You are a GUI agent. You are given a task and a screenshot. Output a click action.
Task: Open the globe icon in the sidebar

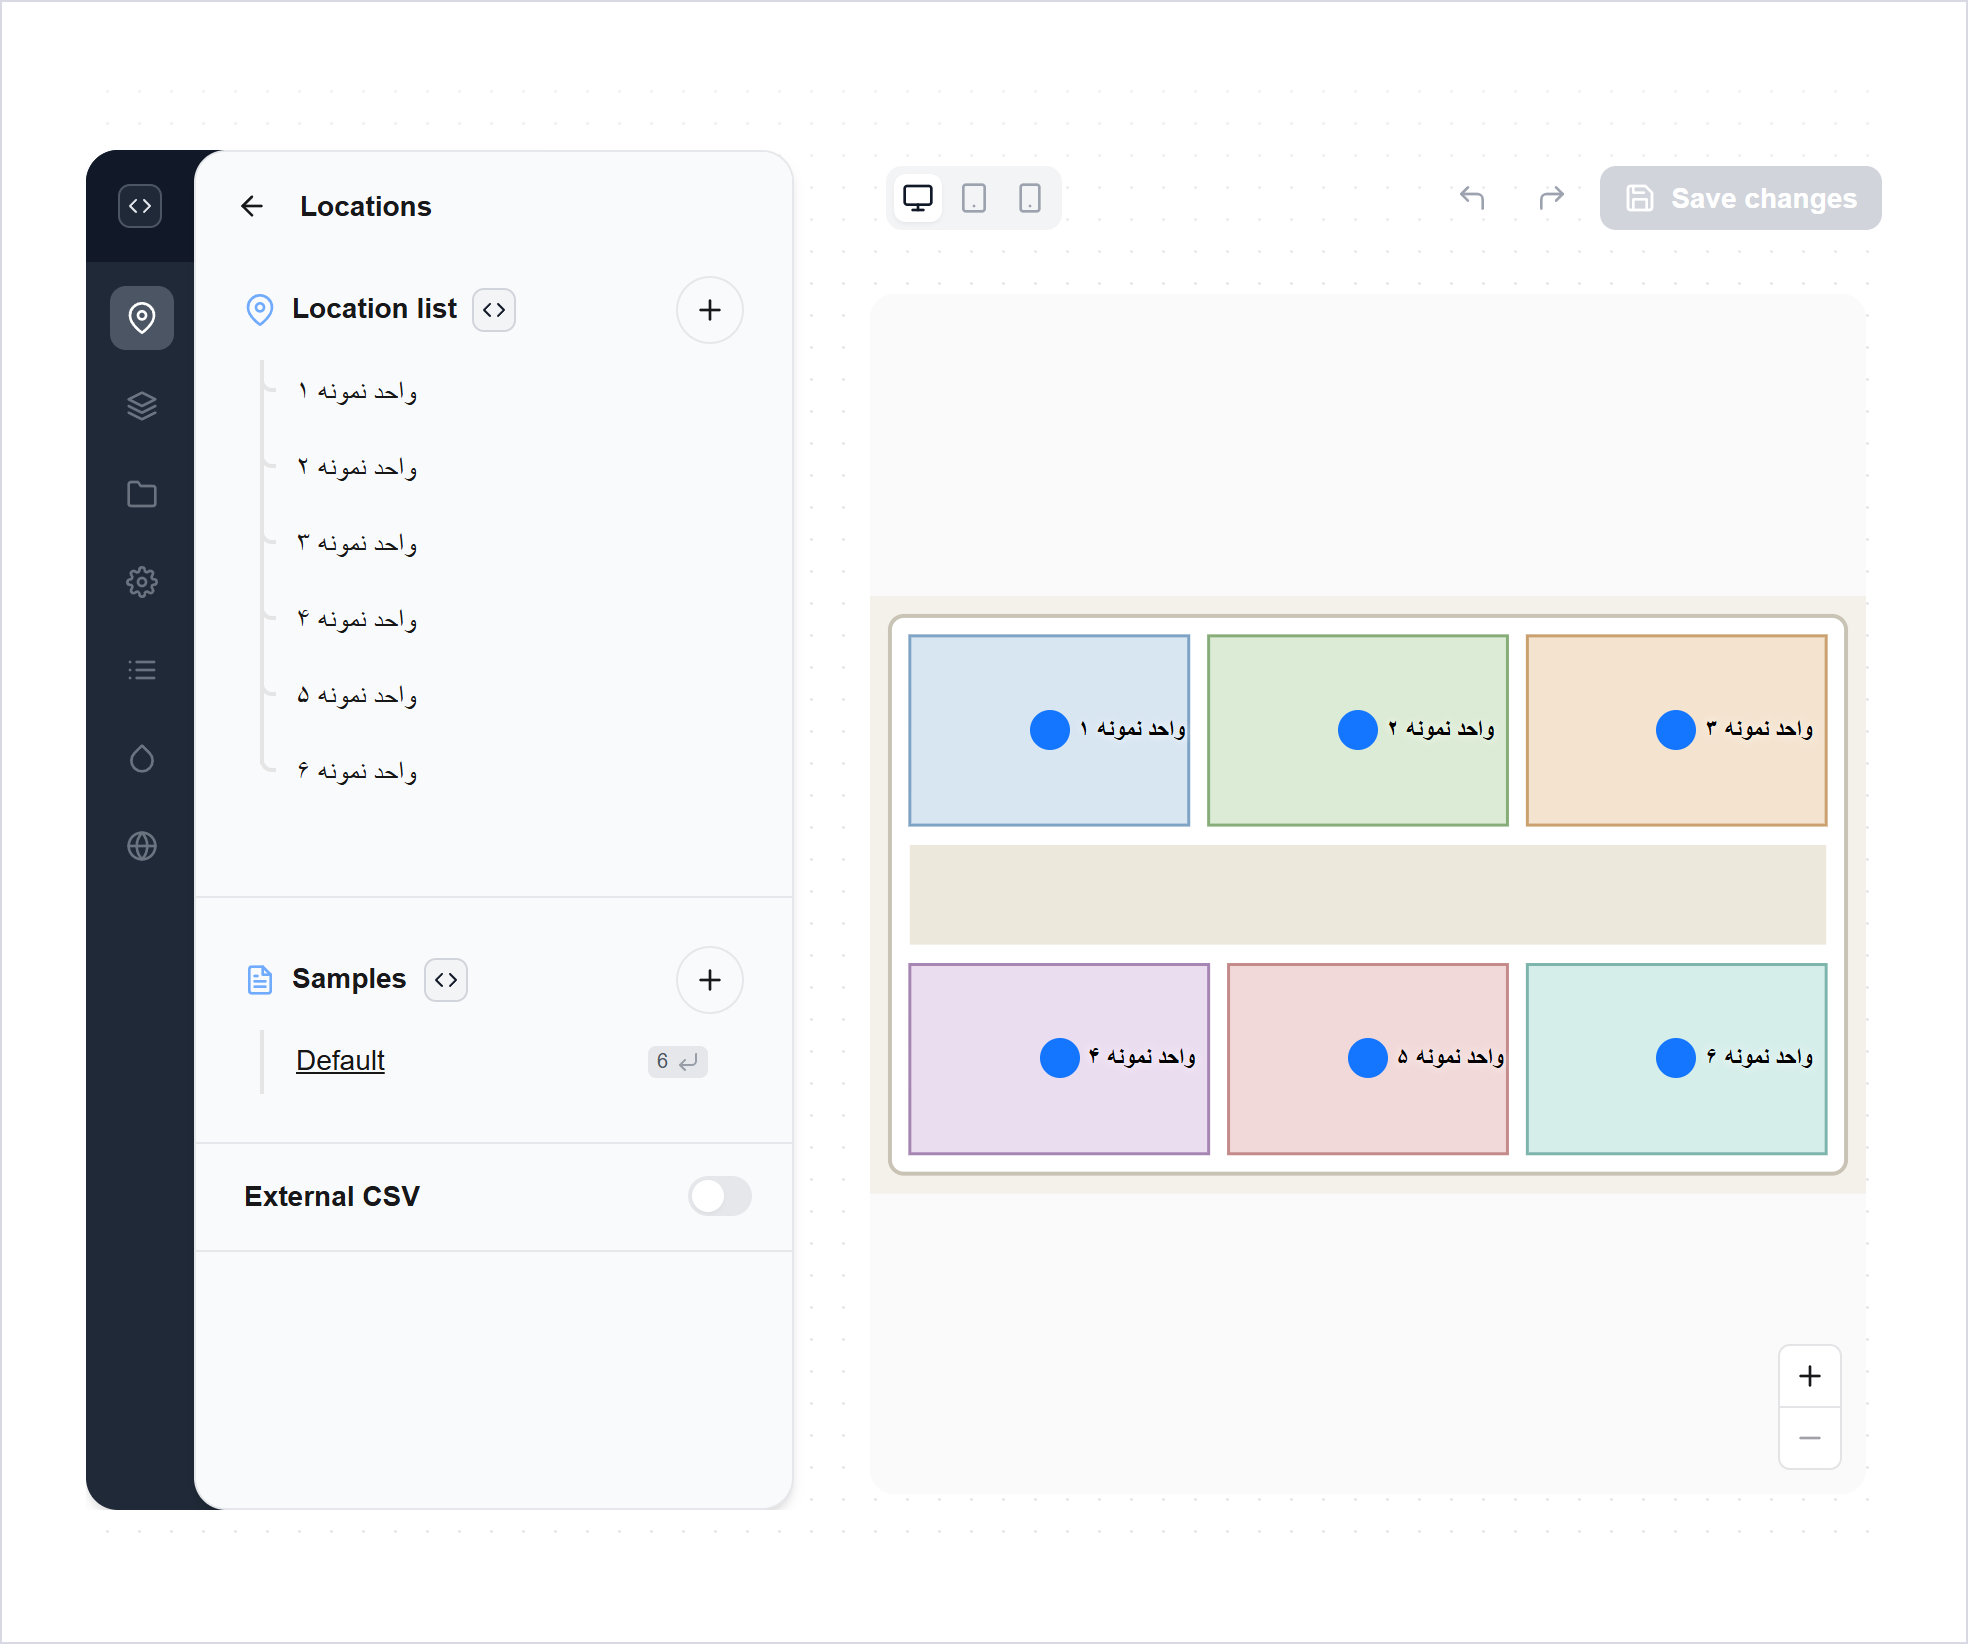142,846
